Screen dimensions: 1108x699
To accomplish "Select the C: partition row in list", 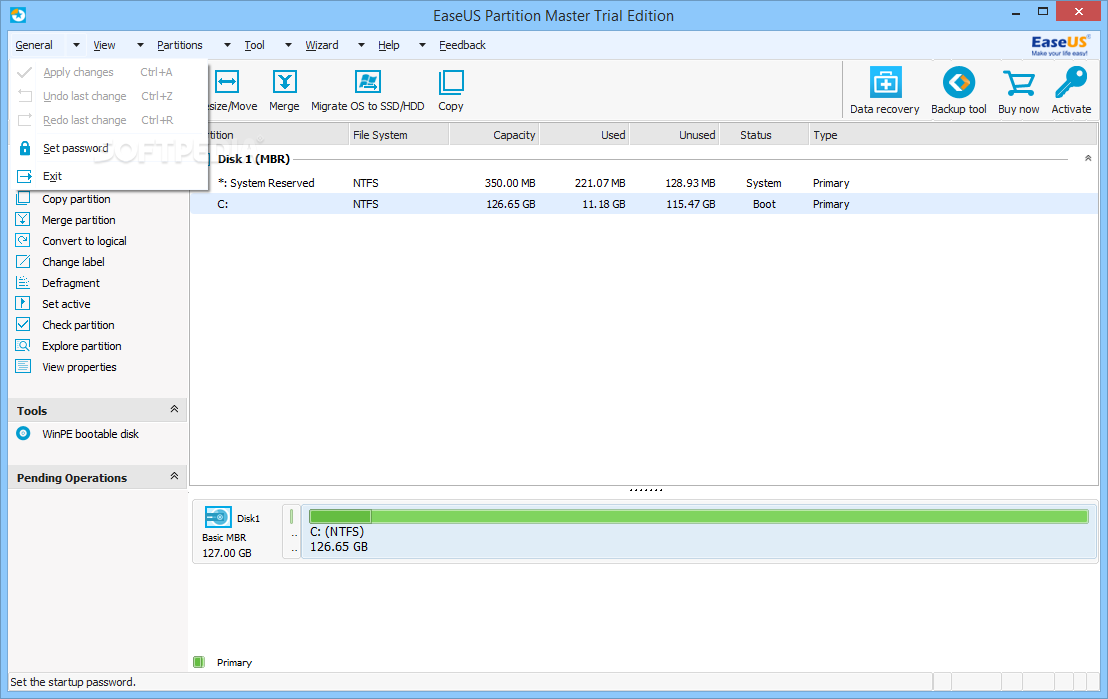I will pyautogui.click(x=644, y=204).
